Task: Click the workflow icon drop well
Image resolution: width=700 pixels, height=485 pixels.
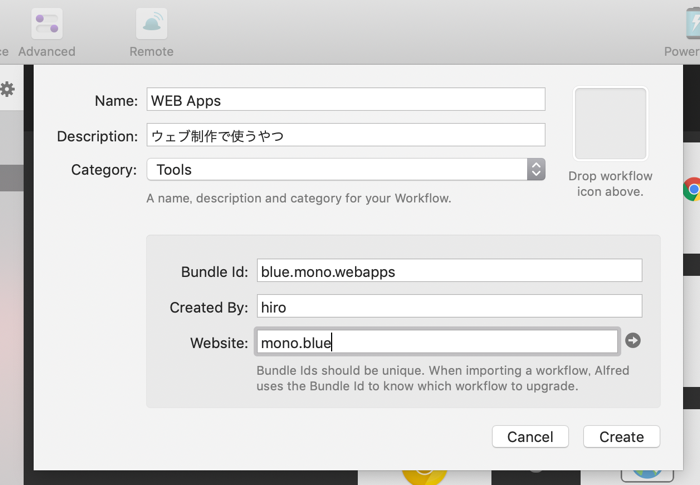Action: [x=610, y=124]
